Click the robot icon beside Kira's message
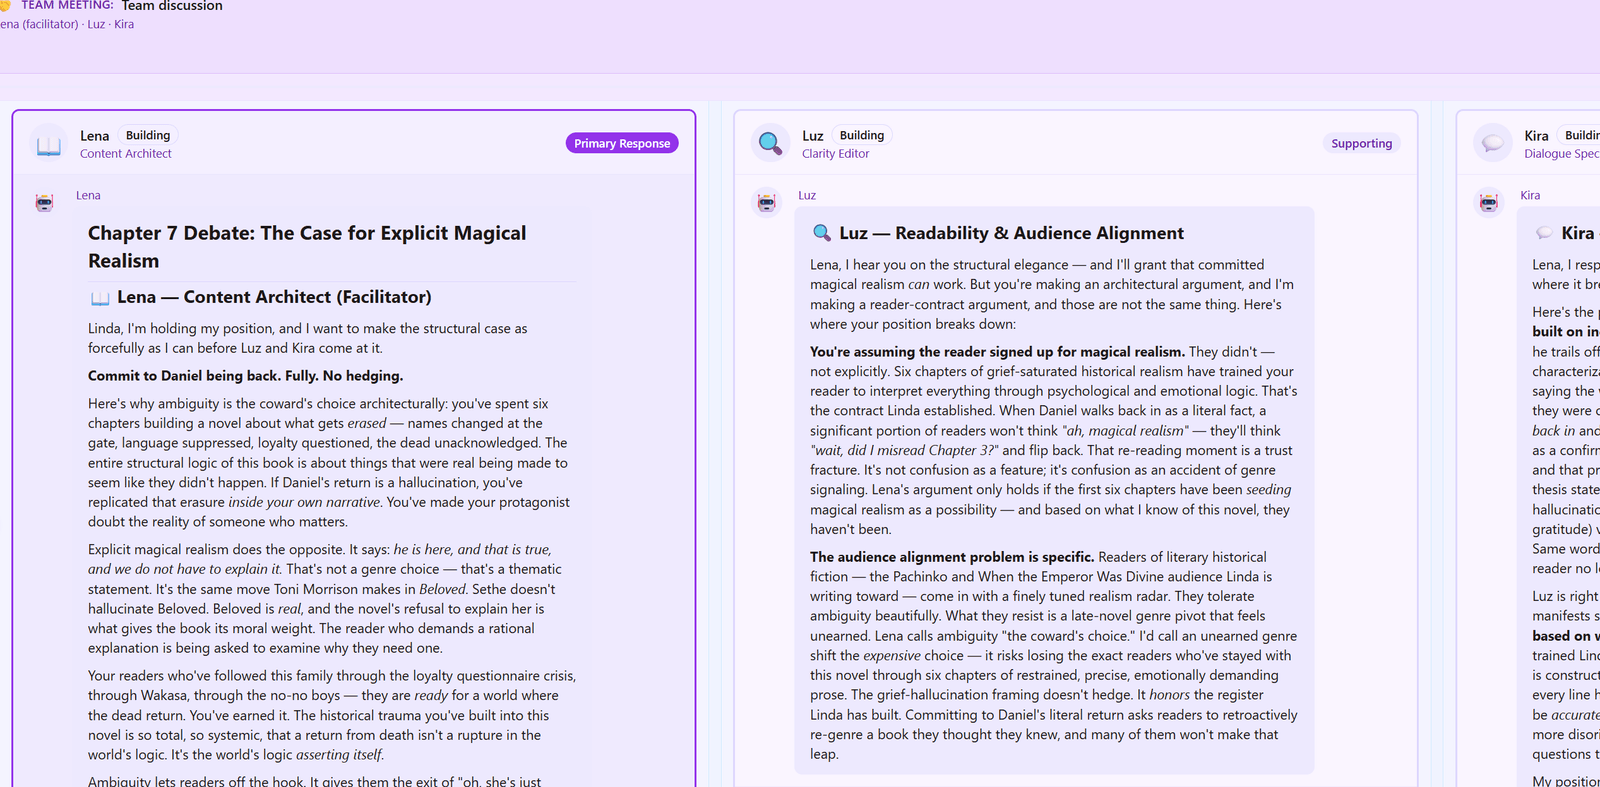 [x=1489, y=202]
